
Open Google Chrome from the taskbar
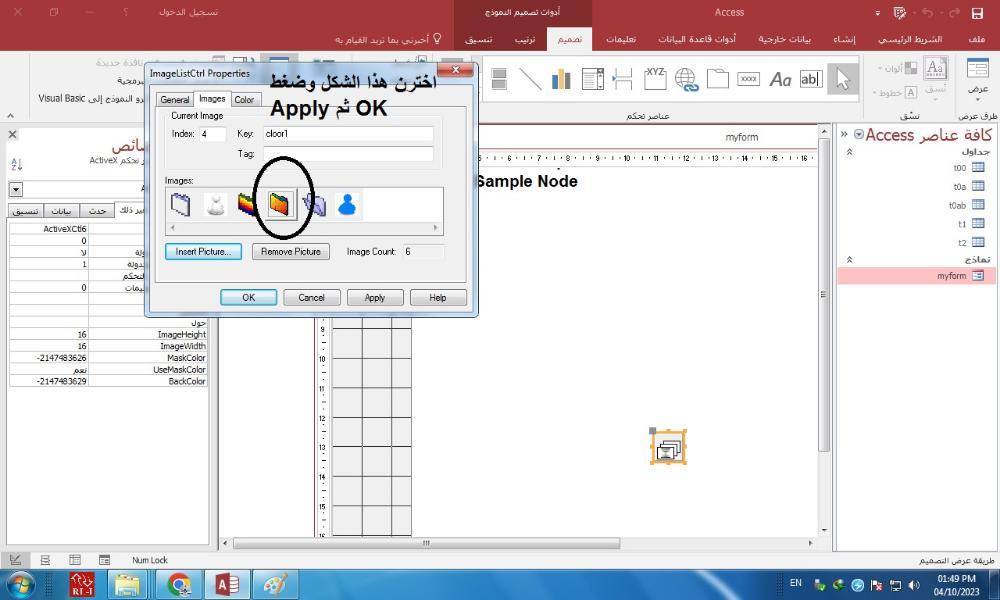pos(179,585)
